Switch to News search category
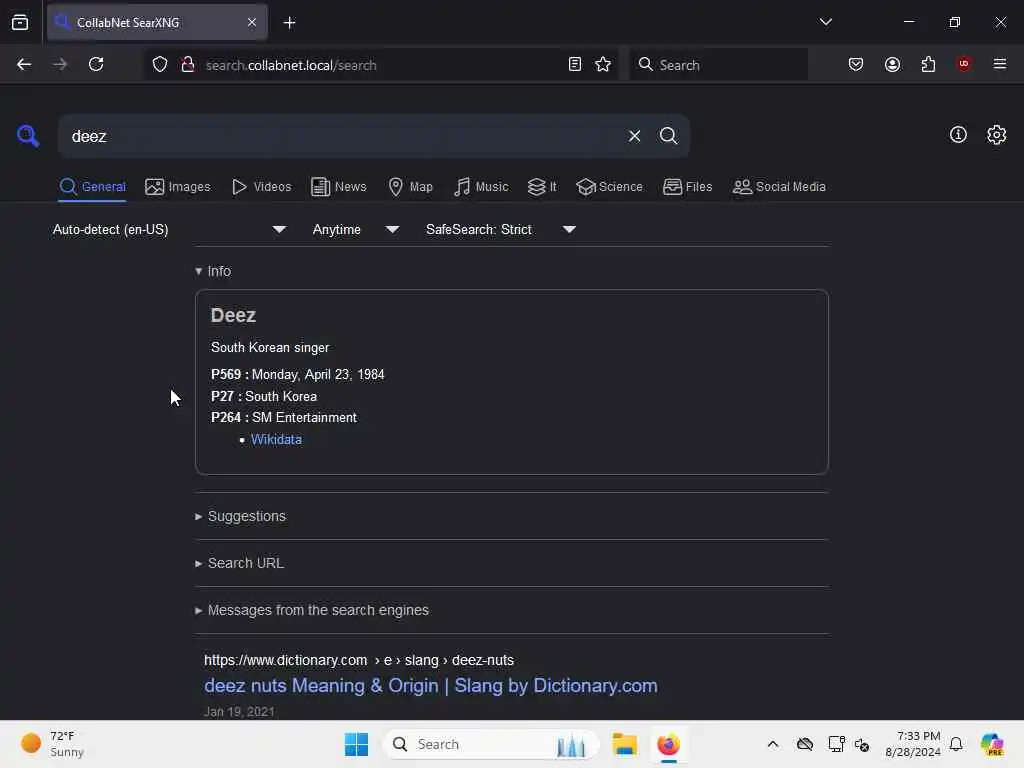This screenshot has height=768, width=1024. point(339,187)
